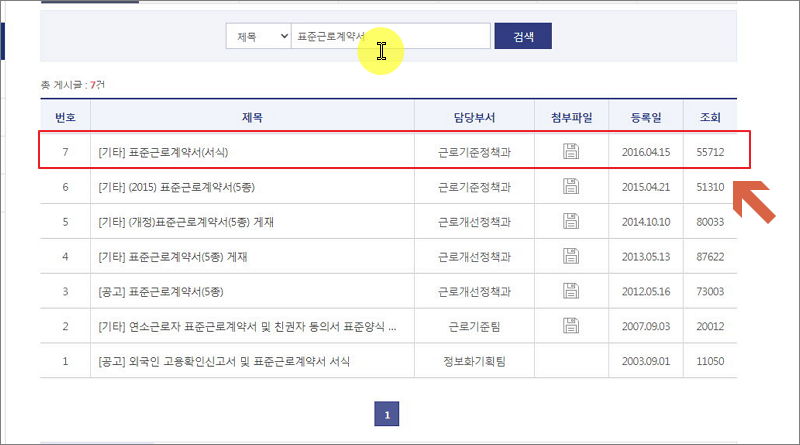Go to page 1 in pagination
800x445 pixels.
pos(387,414)
